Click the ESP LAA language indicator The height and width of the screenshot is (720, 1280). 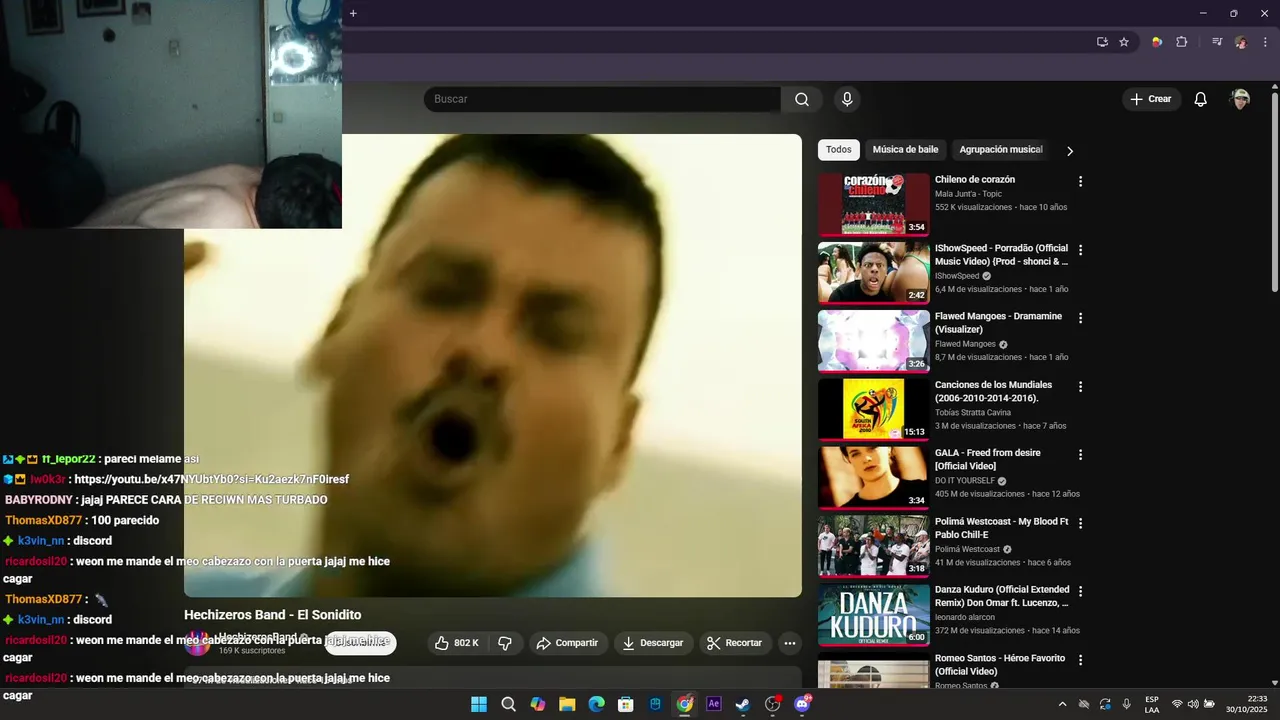click(x=1152, y=704)
